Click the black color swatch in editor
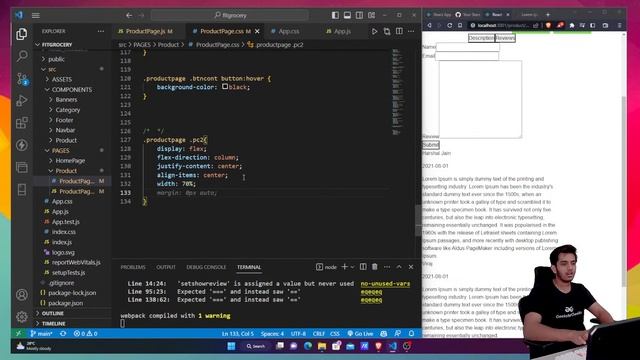 pos(225,87)
